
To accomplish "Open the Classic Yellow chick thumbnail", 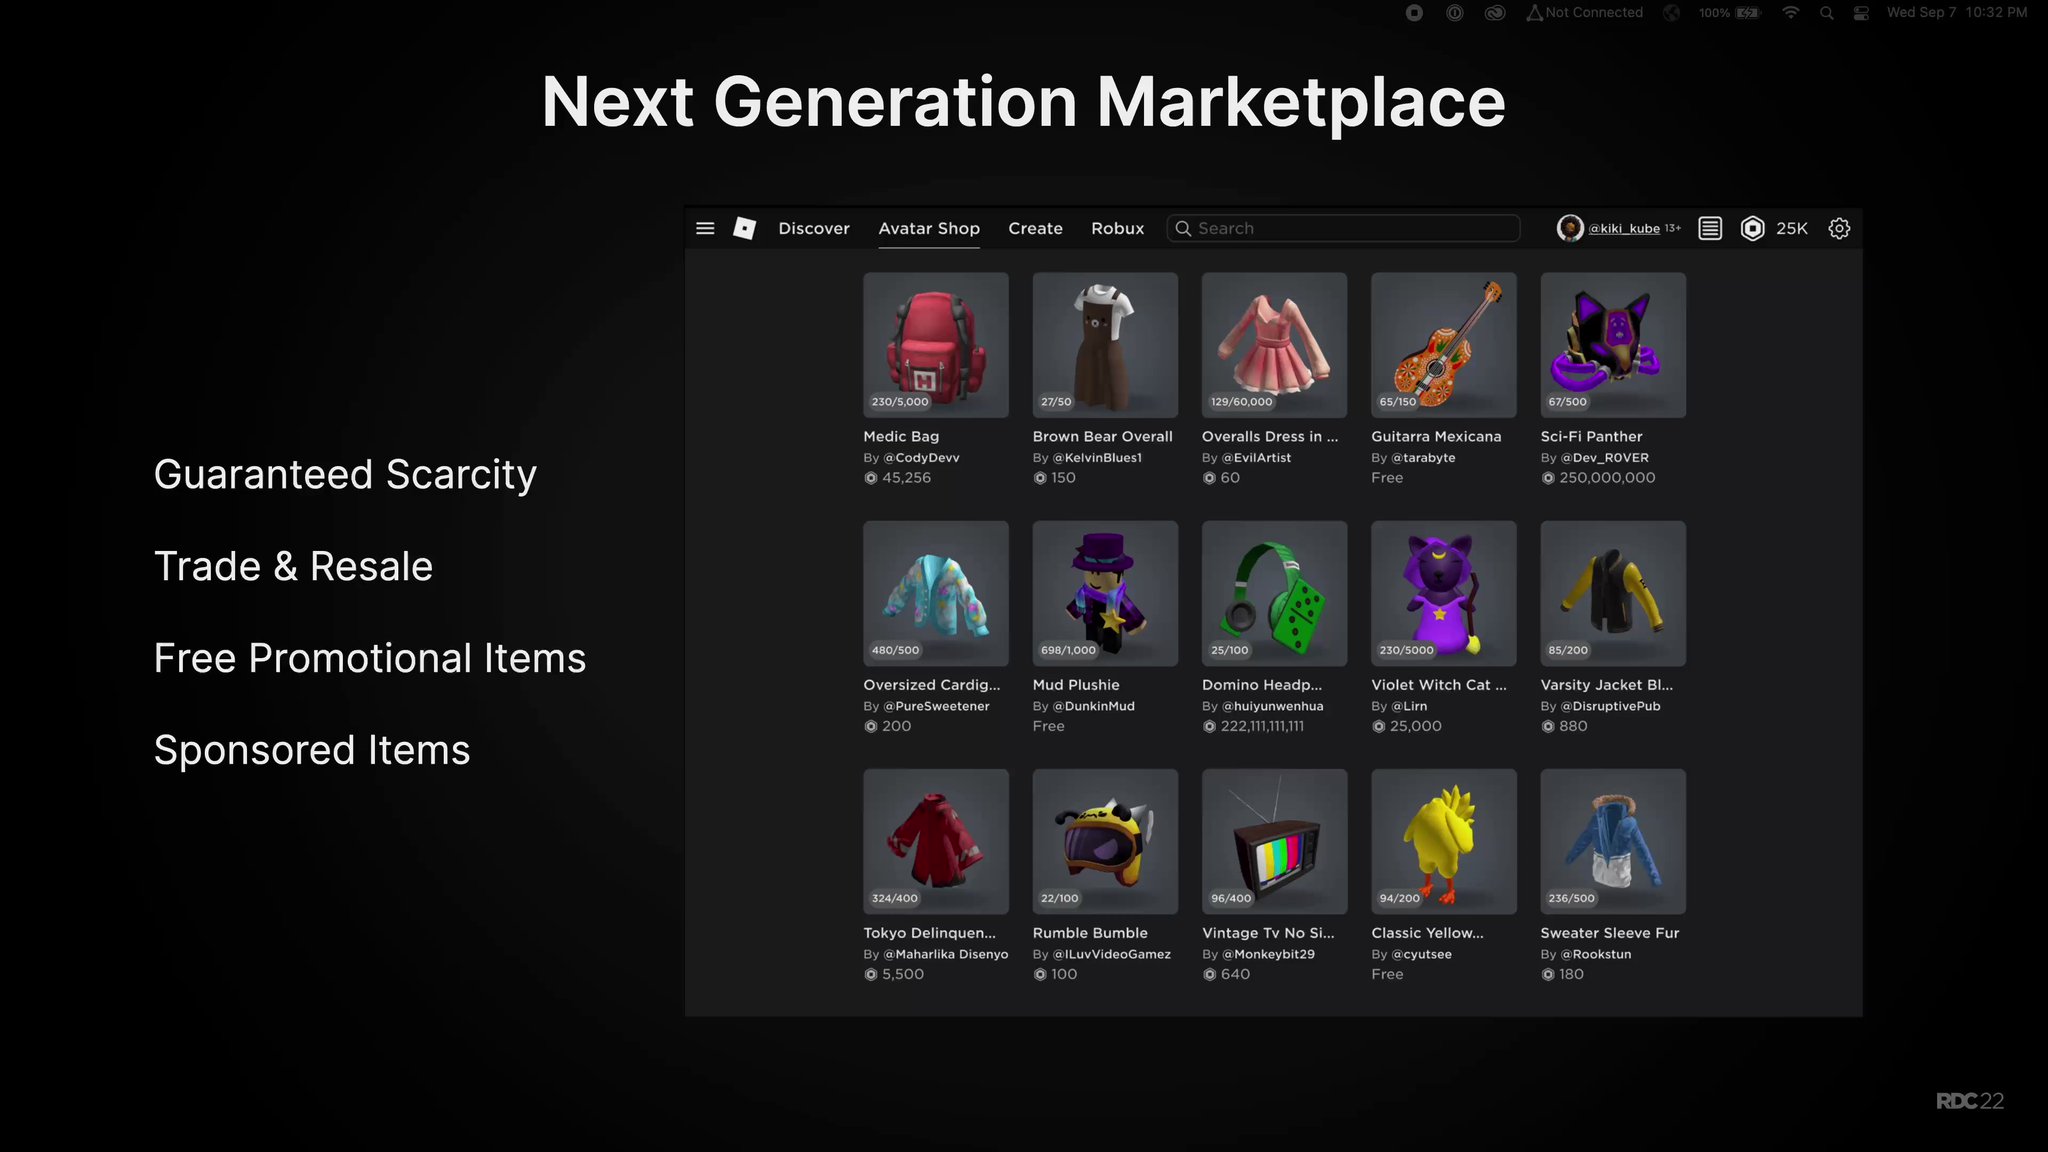I will pyautogui.click(x=1444, y=841).
